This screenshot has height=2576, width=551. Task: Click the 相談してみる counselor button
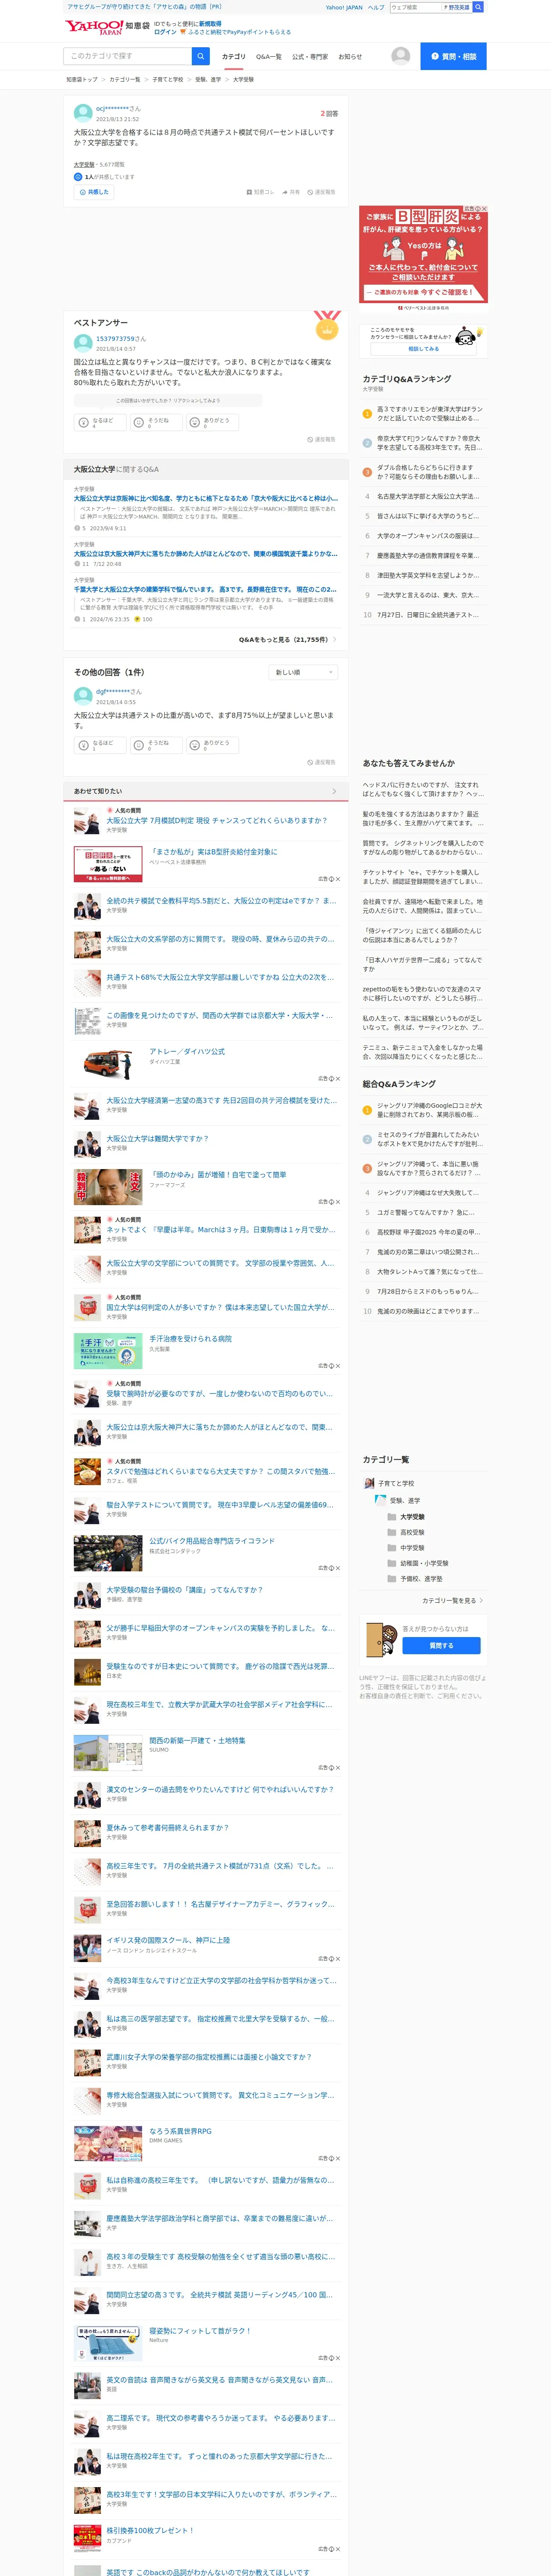(423, 349)
